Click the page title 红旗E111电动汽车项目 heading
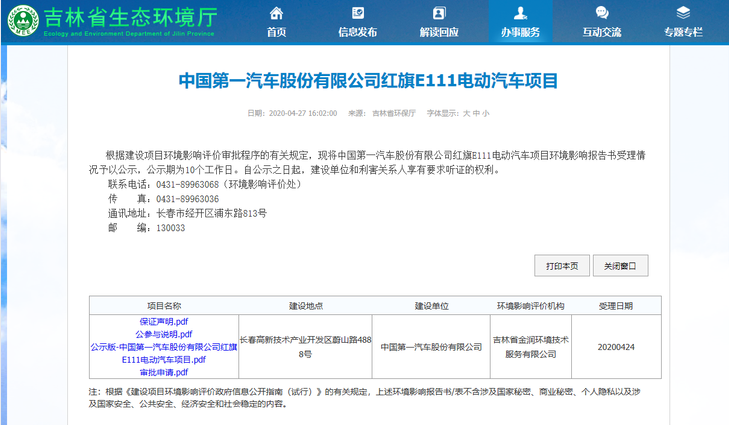Image resolution: width=729 pixels, height=425 pixels. click(x=367, y=80)
